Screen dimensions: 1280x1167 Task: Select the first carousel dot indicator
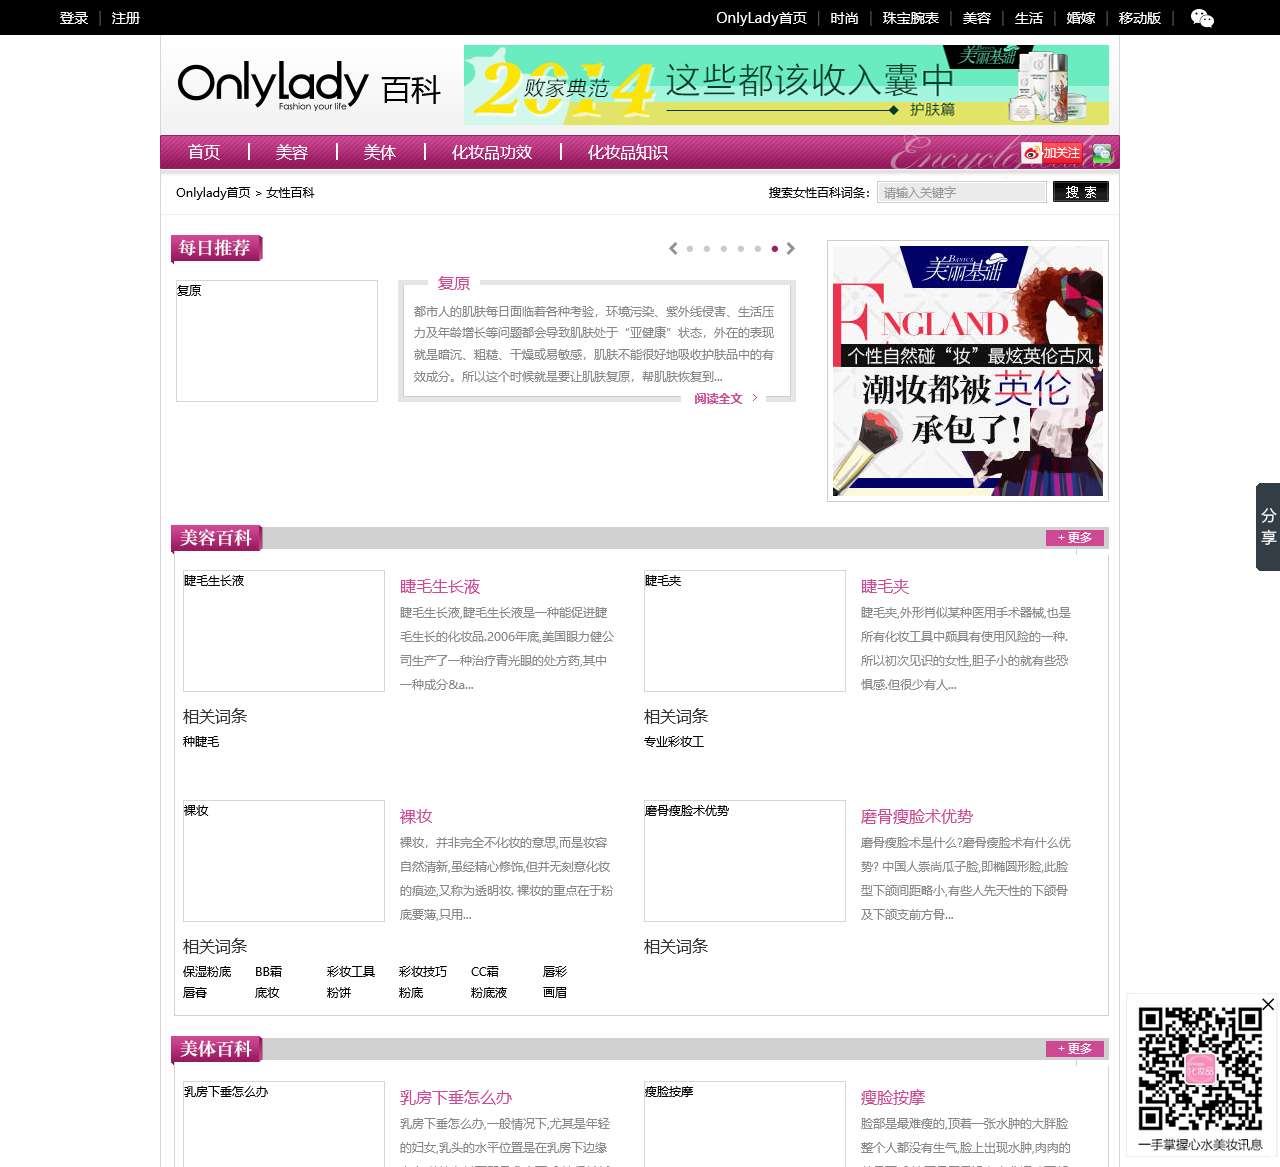[x=689, y=249]
